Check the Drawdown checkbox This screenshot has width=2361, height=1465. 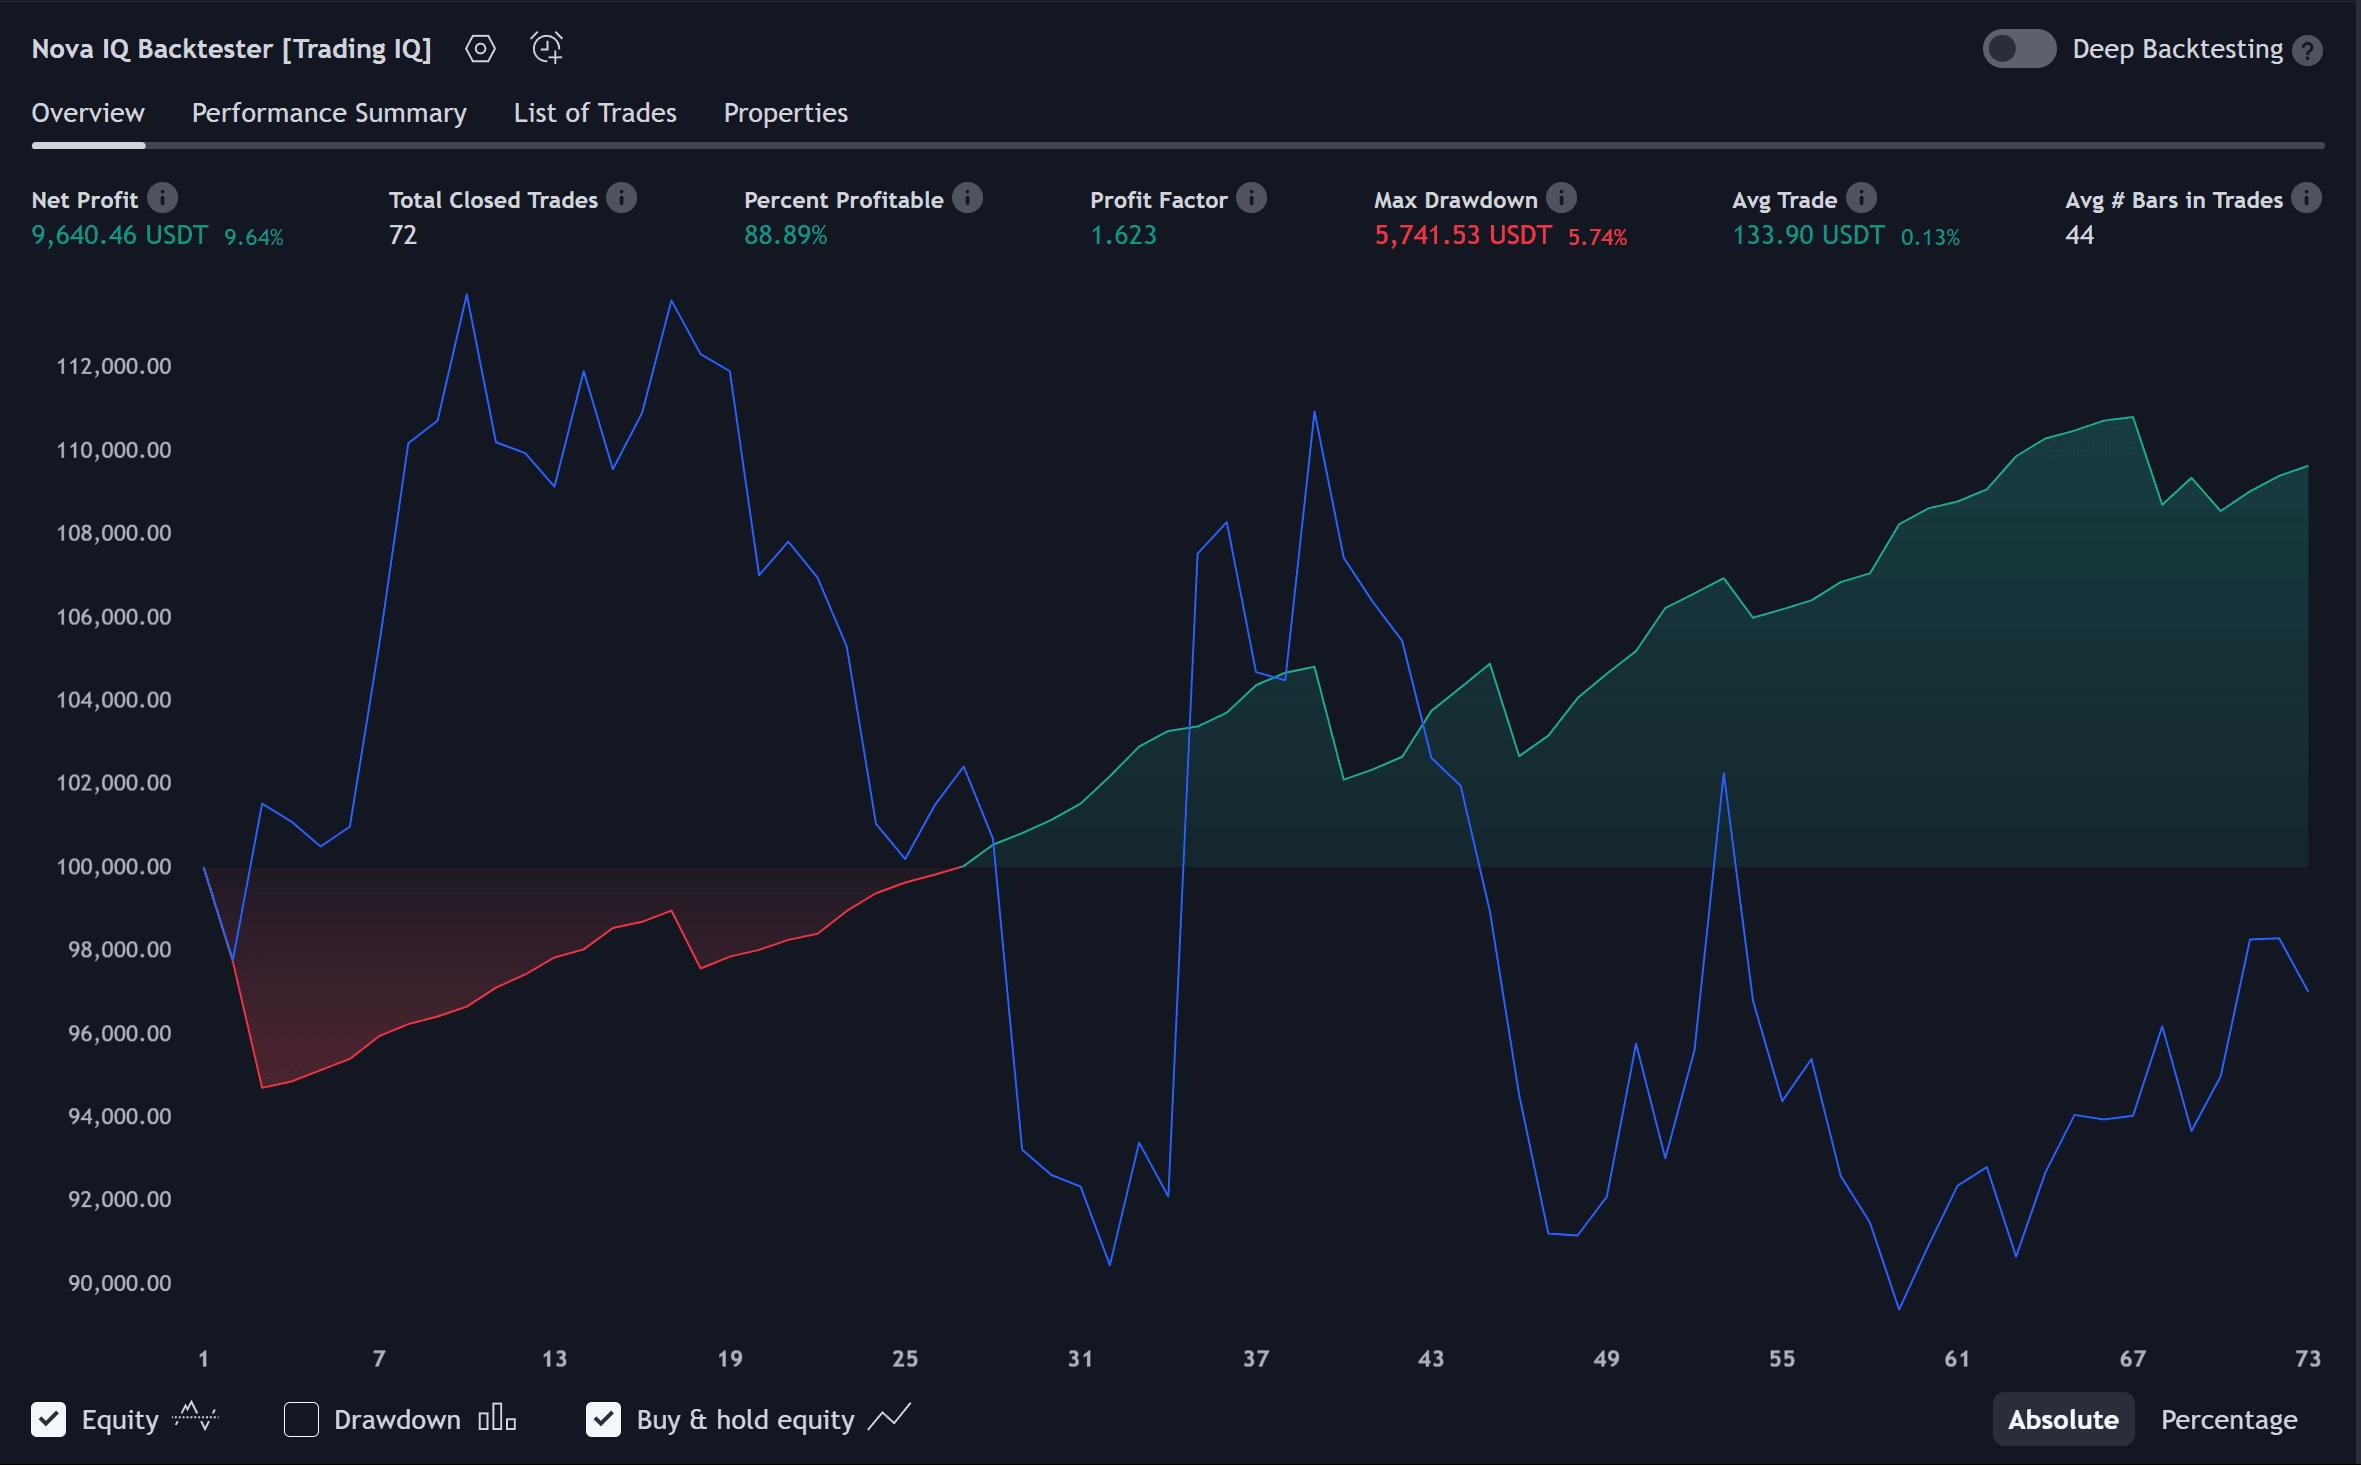pyautogui.click(x=301, y=1419)
